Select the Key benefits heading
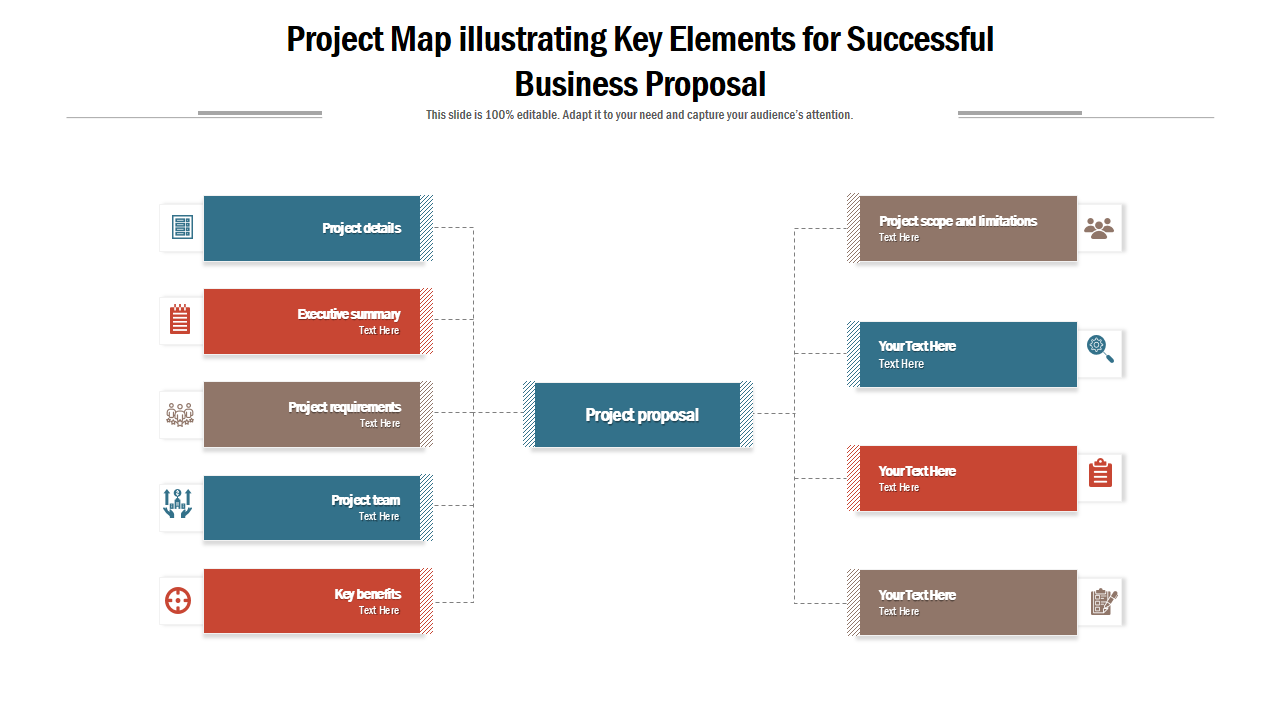The width and height of the screenshot is (1280, 720). [368, 594]
